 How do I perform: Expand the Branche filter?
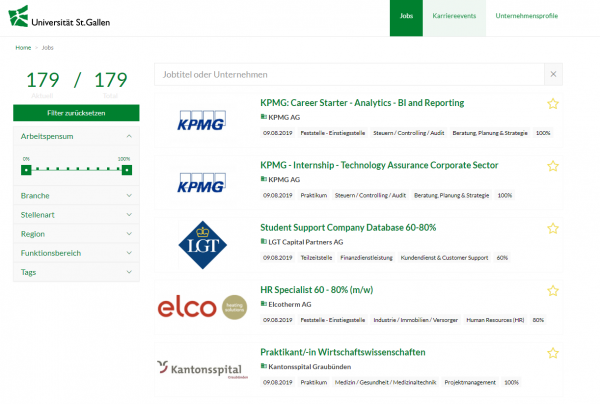pos(76,195)
